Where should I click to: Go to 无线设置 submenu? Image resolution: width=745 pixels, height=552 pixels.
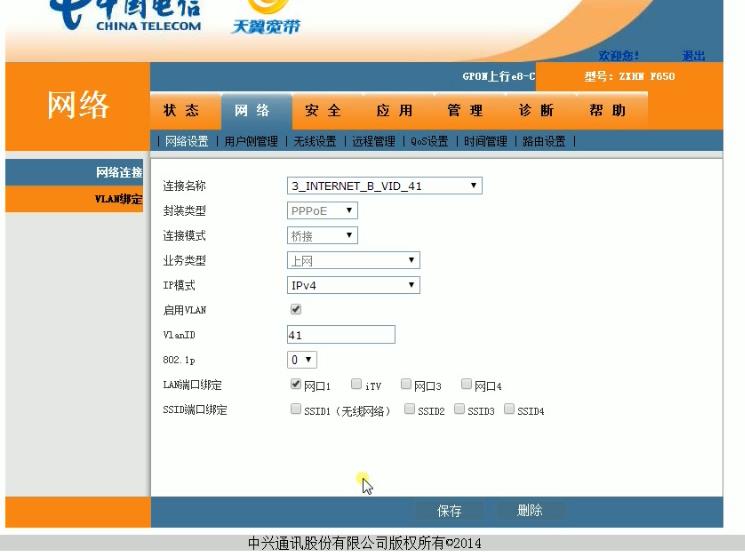pyautogui.click(x=314, y=142)
